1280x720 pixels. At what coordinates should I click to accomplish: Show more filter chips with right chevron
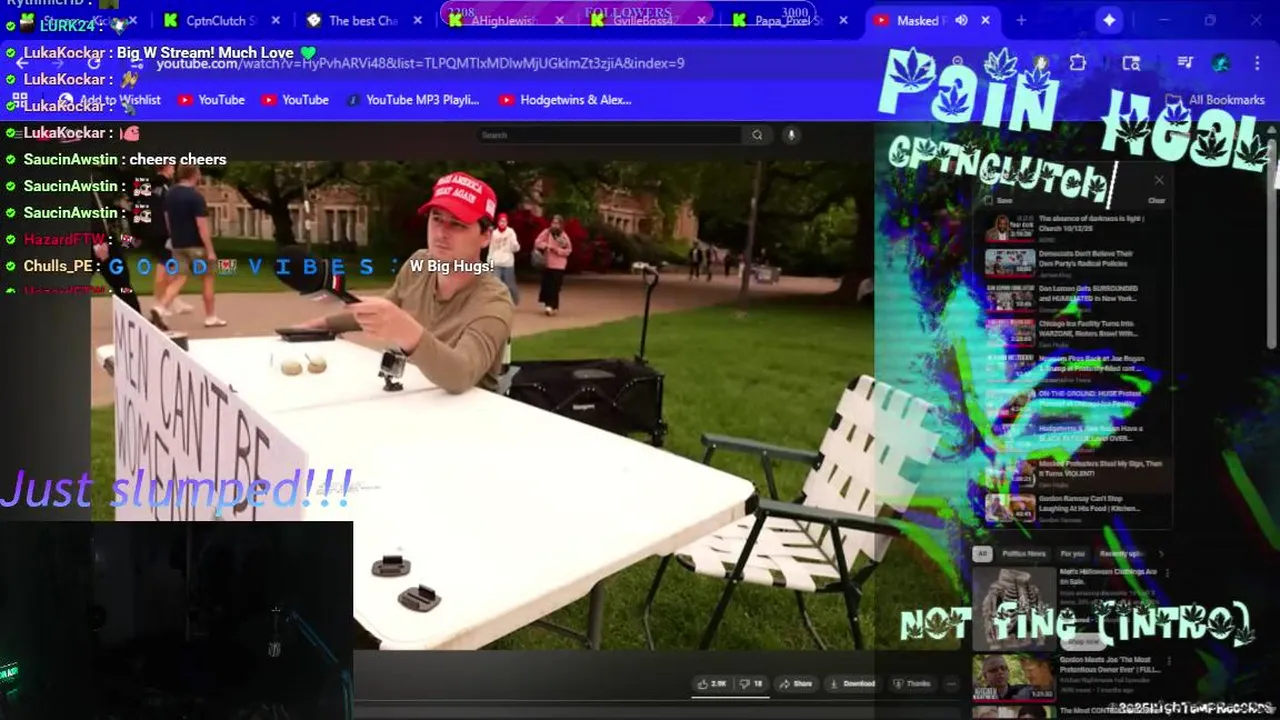[1160, 554]
